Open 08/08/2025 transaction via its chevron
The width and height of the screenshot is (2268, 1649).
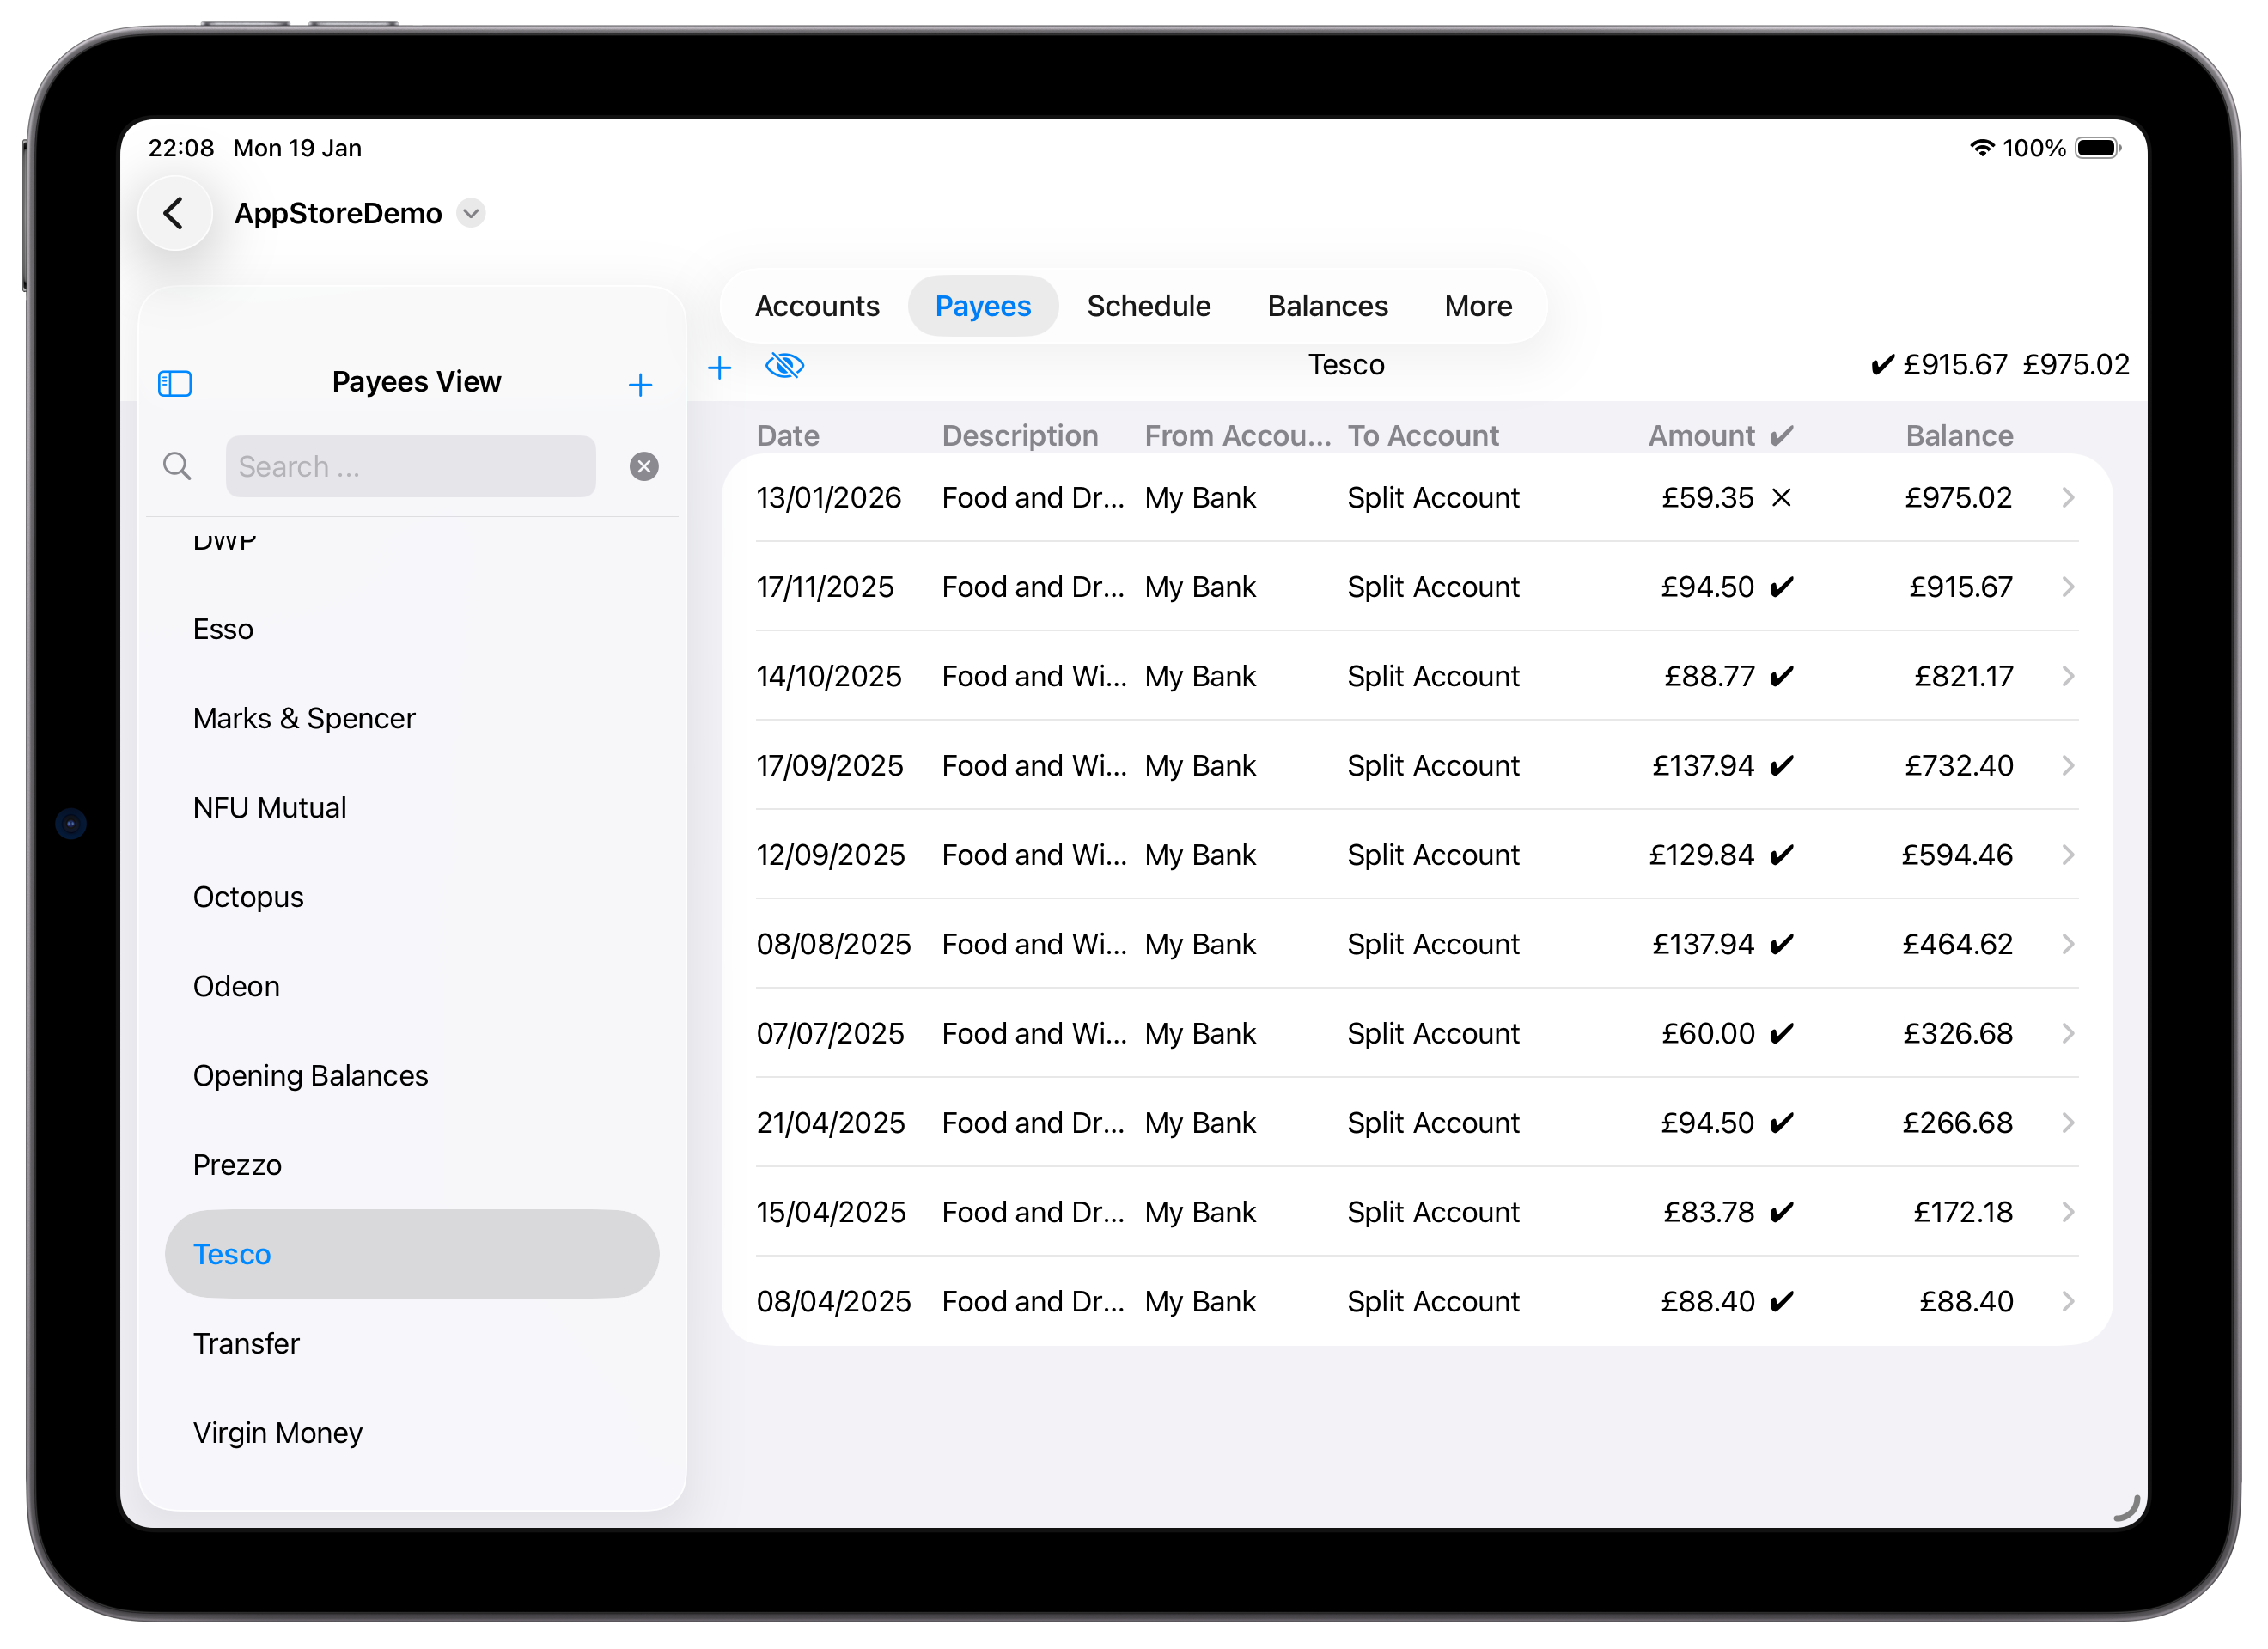(x=2068, y=944)
